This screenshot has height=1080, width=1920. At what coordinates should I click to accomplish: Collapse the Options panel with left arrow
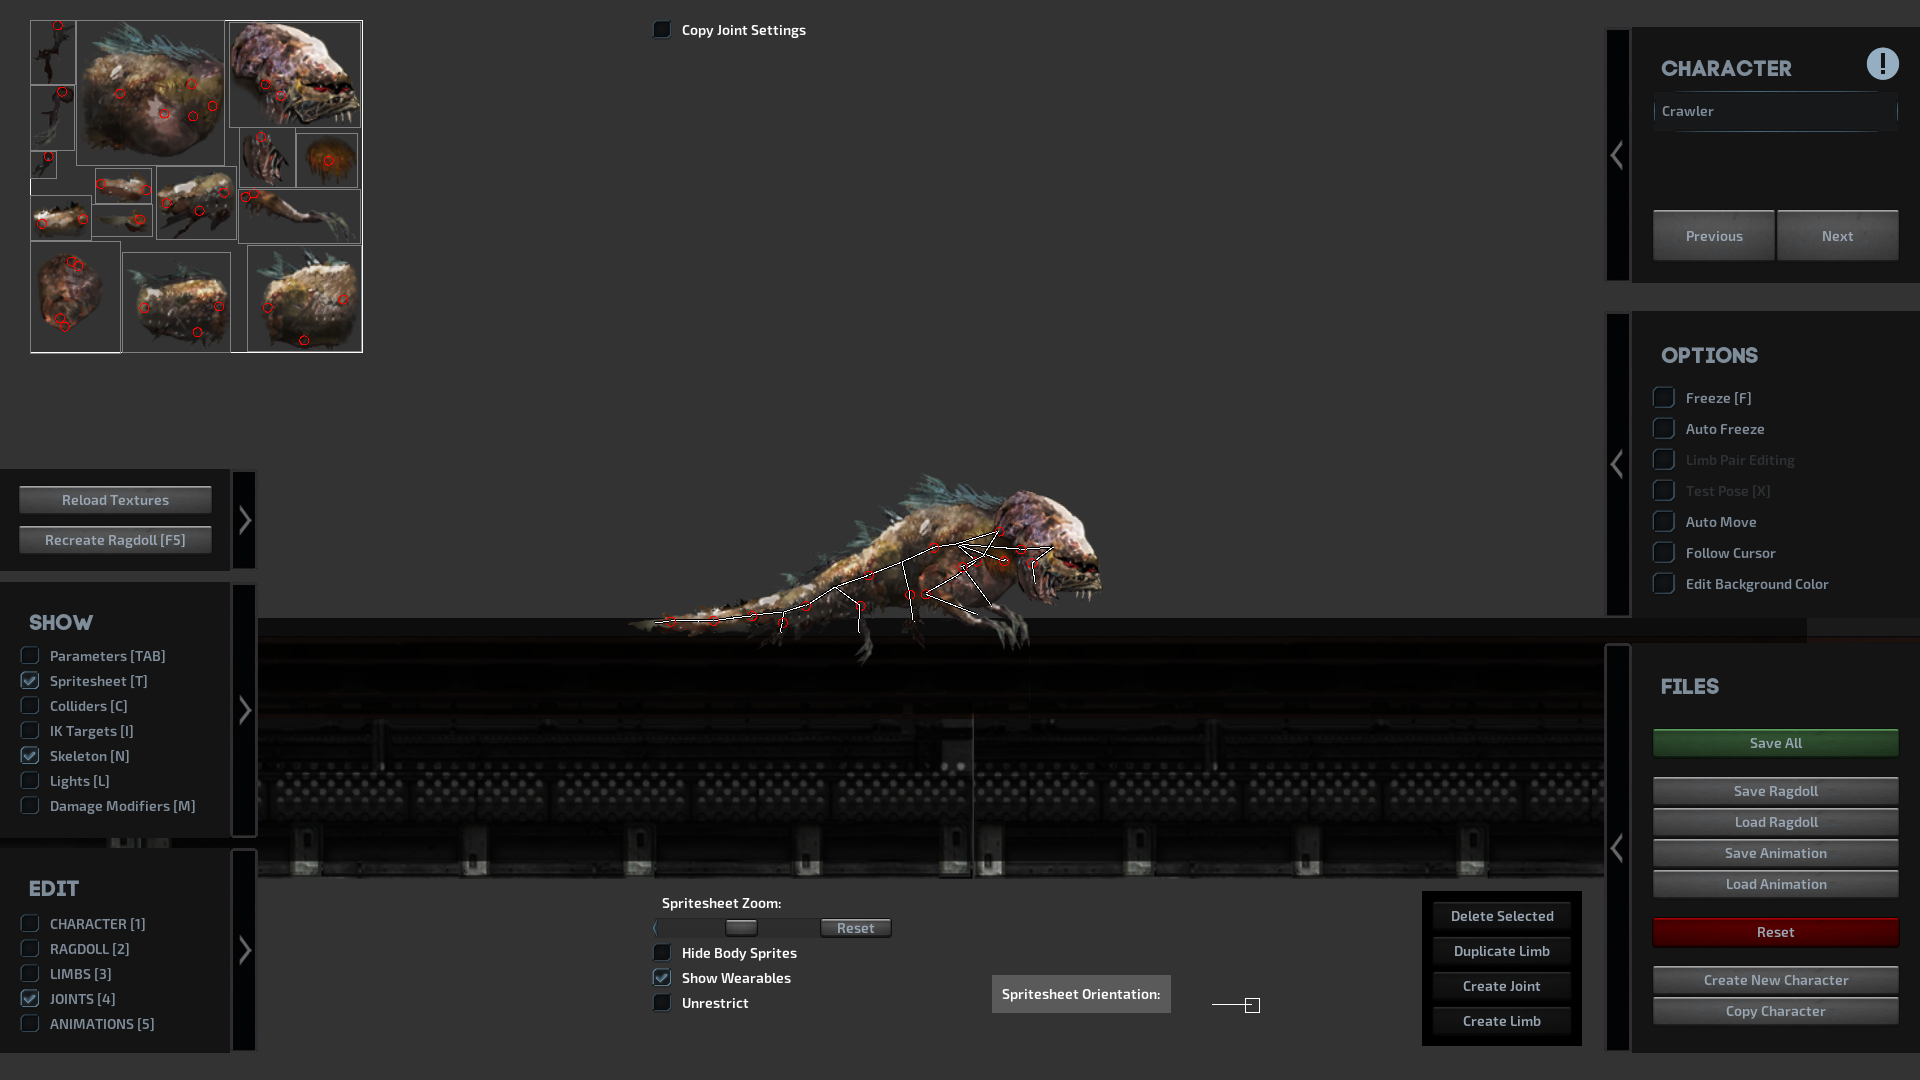point(1617,464)
